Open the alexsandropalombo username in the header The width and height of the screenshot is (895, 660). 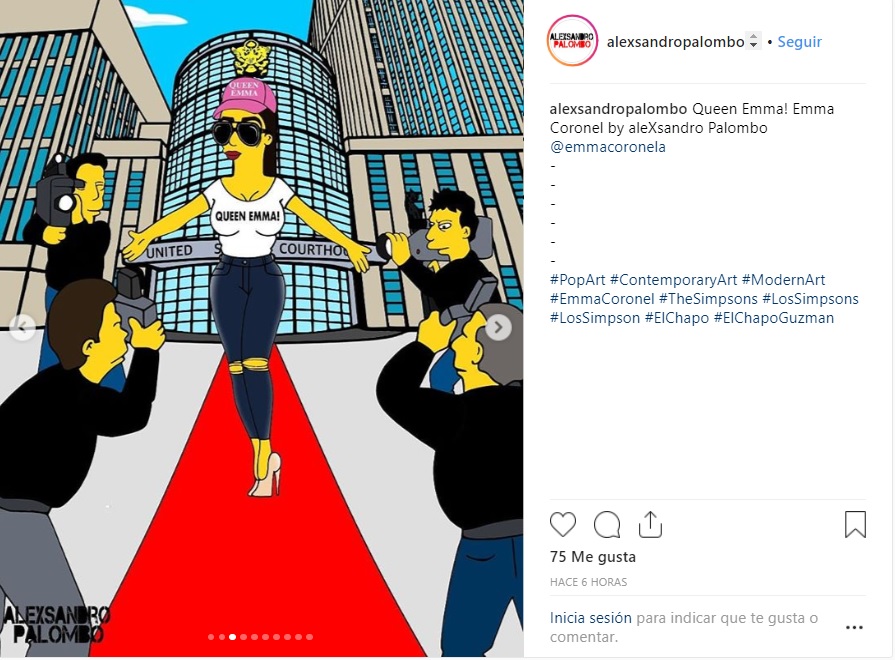pos(675,42)
